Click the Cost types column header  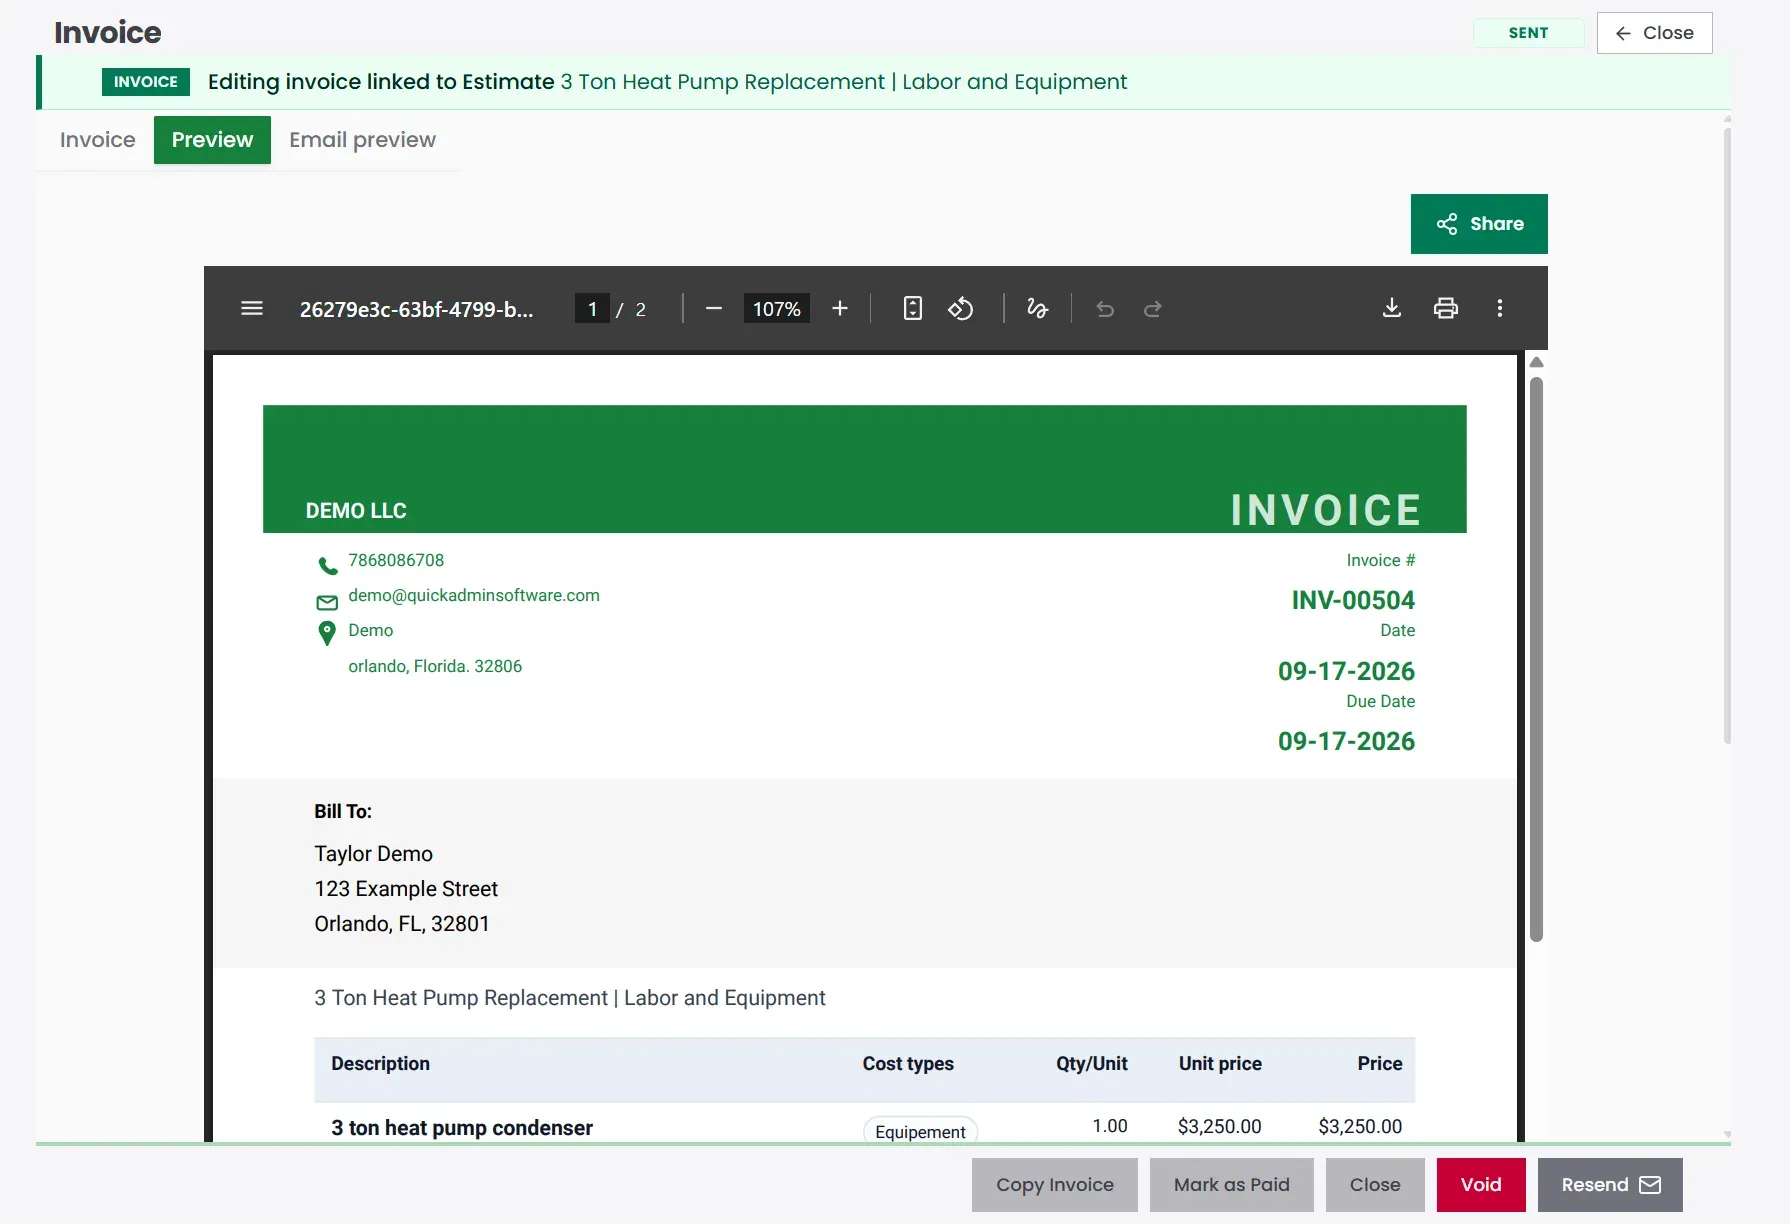908,1064
